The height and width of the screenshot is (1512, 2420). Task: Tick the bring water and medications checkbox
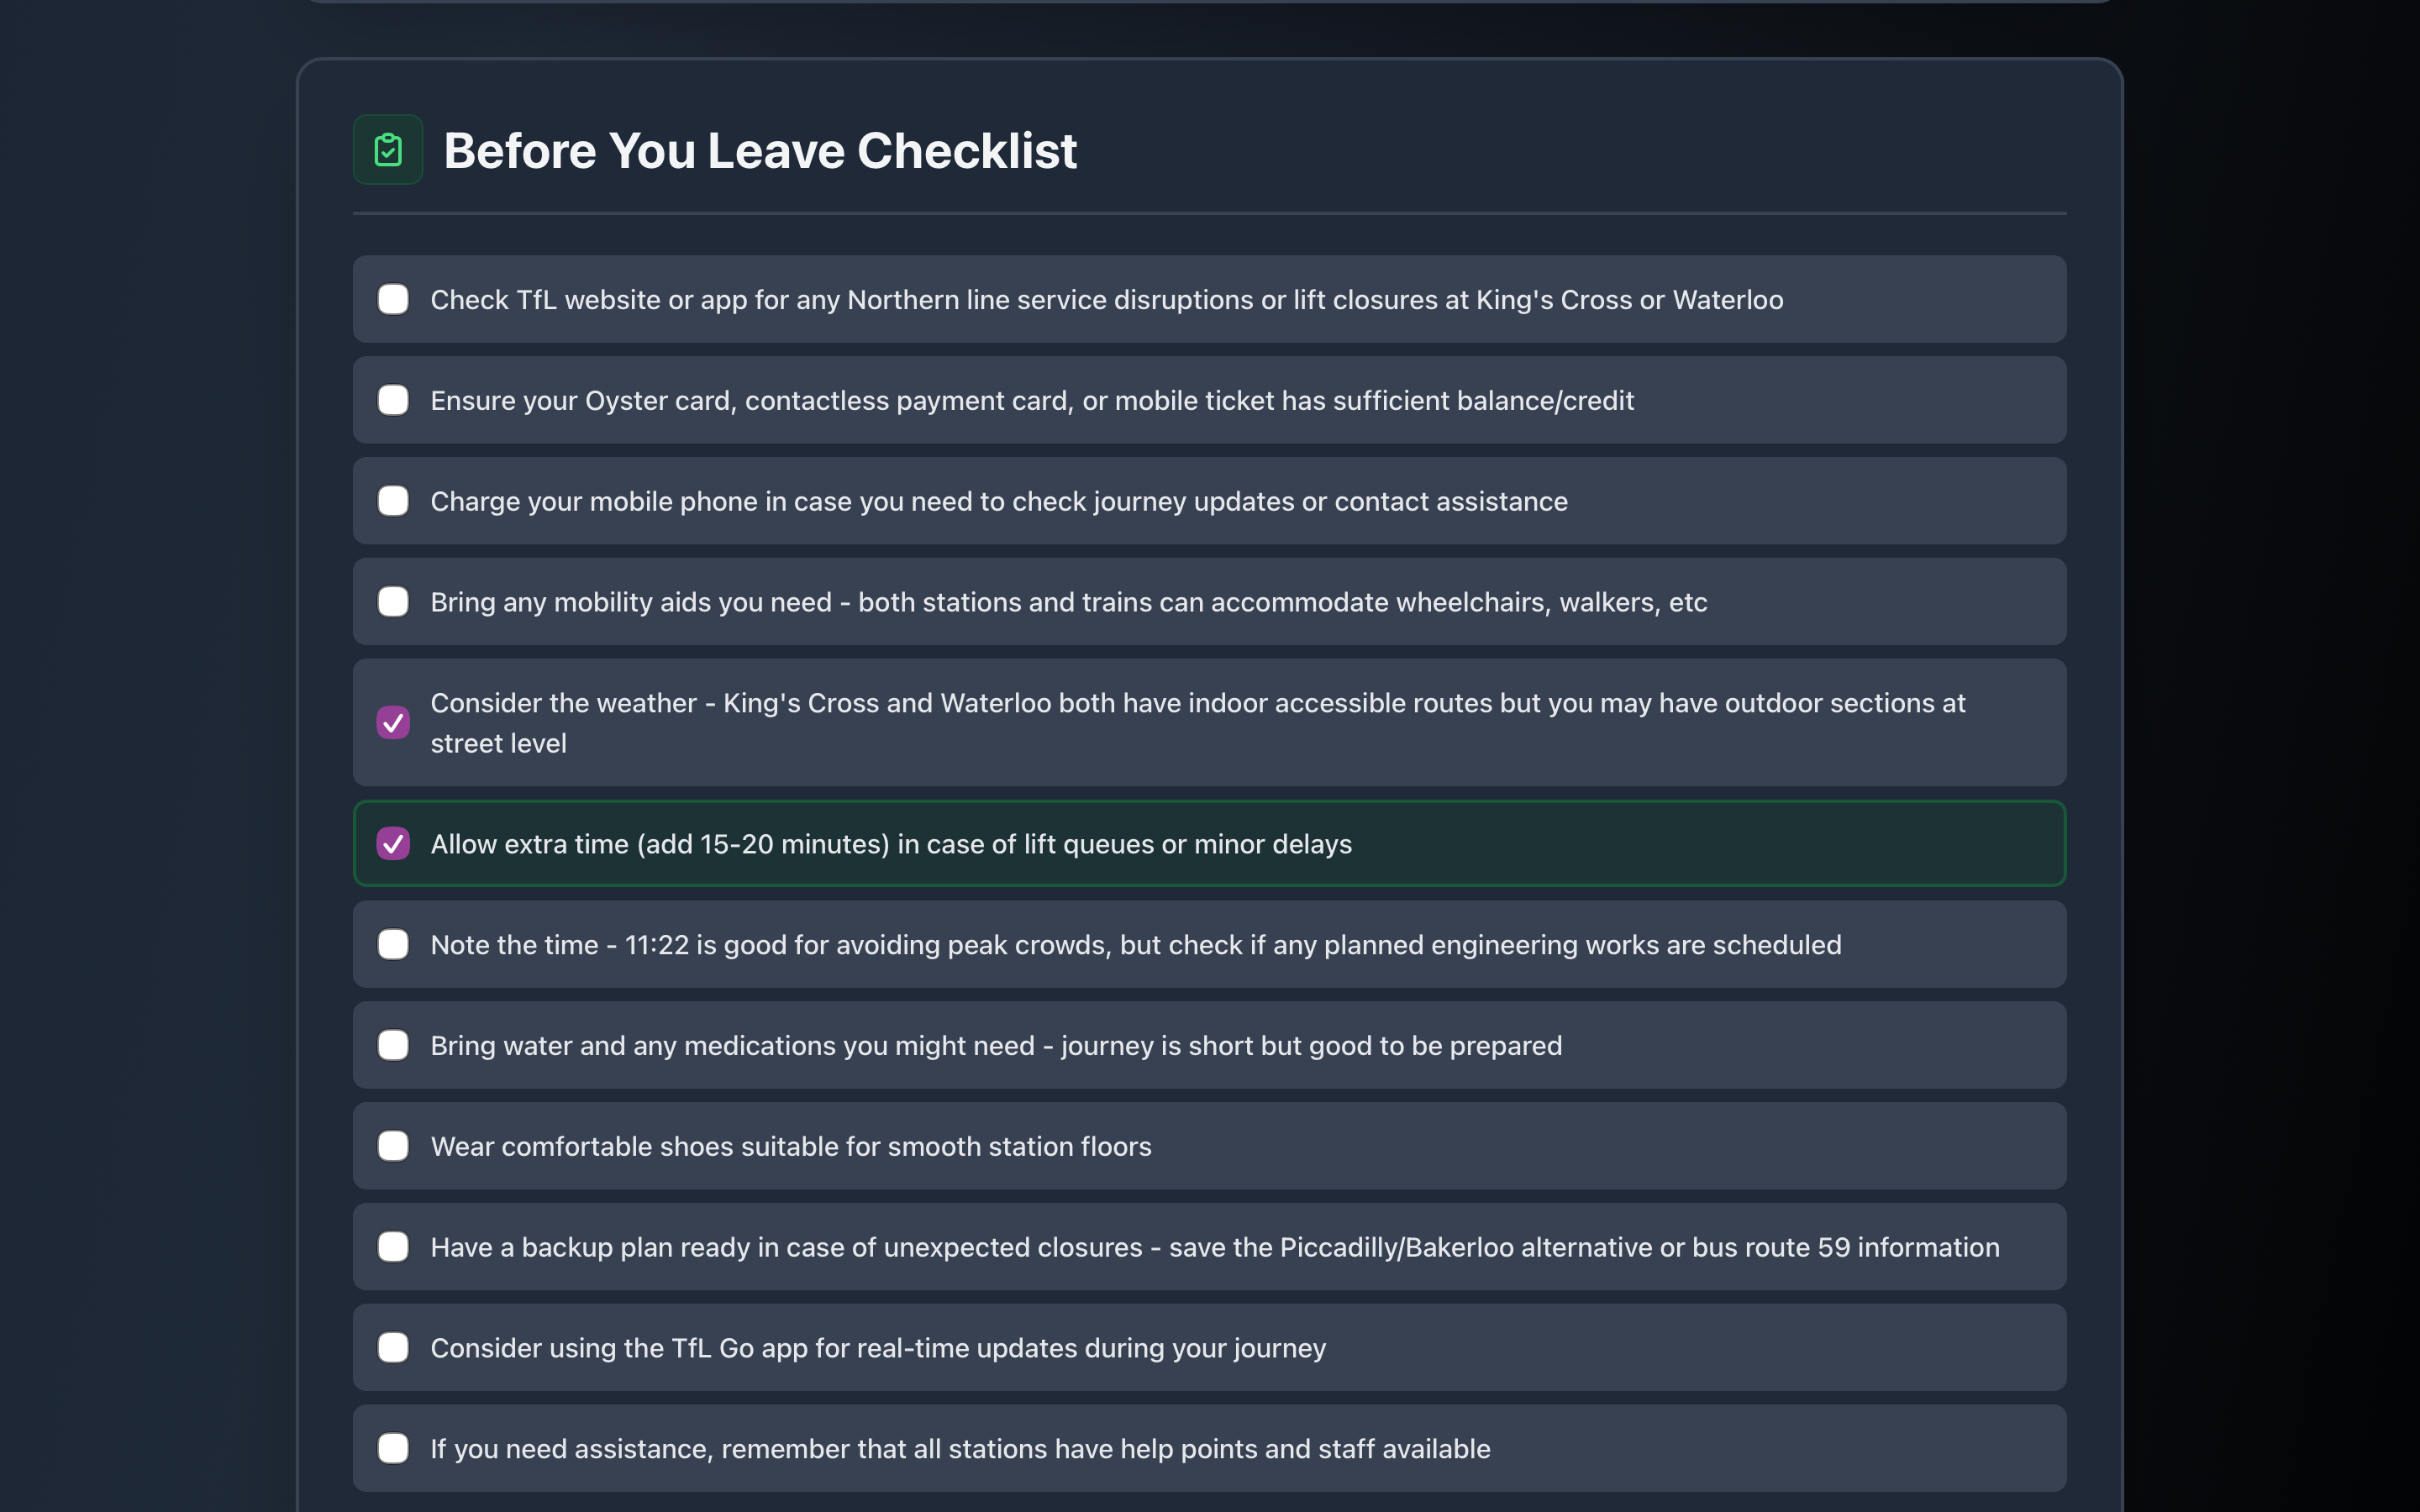393,1045
